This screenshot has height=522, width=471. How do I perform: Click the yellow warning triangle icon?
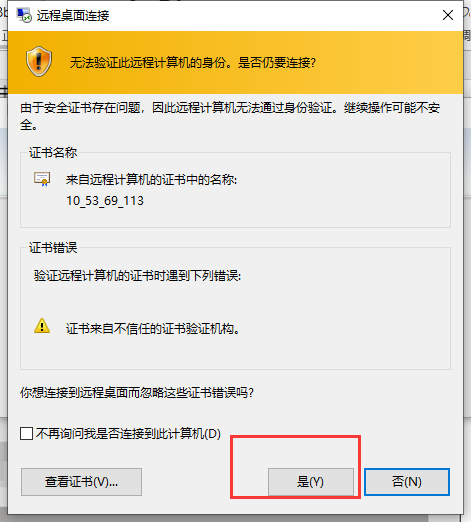point(42,326)
